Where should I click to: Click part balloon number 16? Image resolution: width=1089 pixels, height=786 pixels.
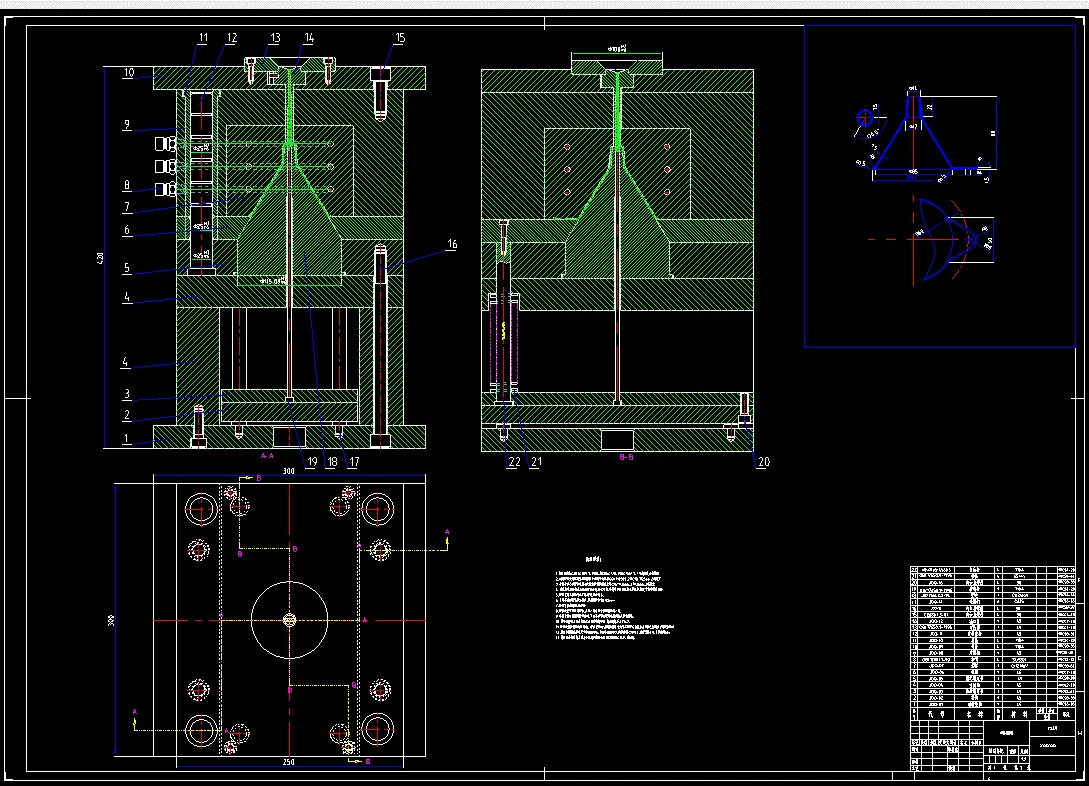[452, 244]
